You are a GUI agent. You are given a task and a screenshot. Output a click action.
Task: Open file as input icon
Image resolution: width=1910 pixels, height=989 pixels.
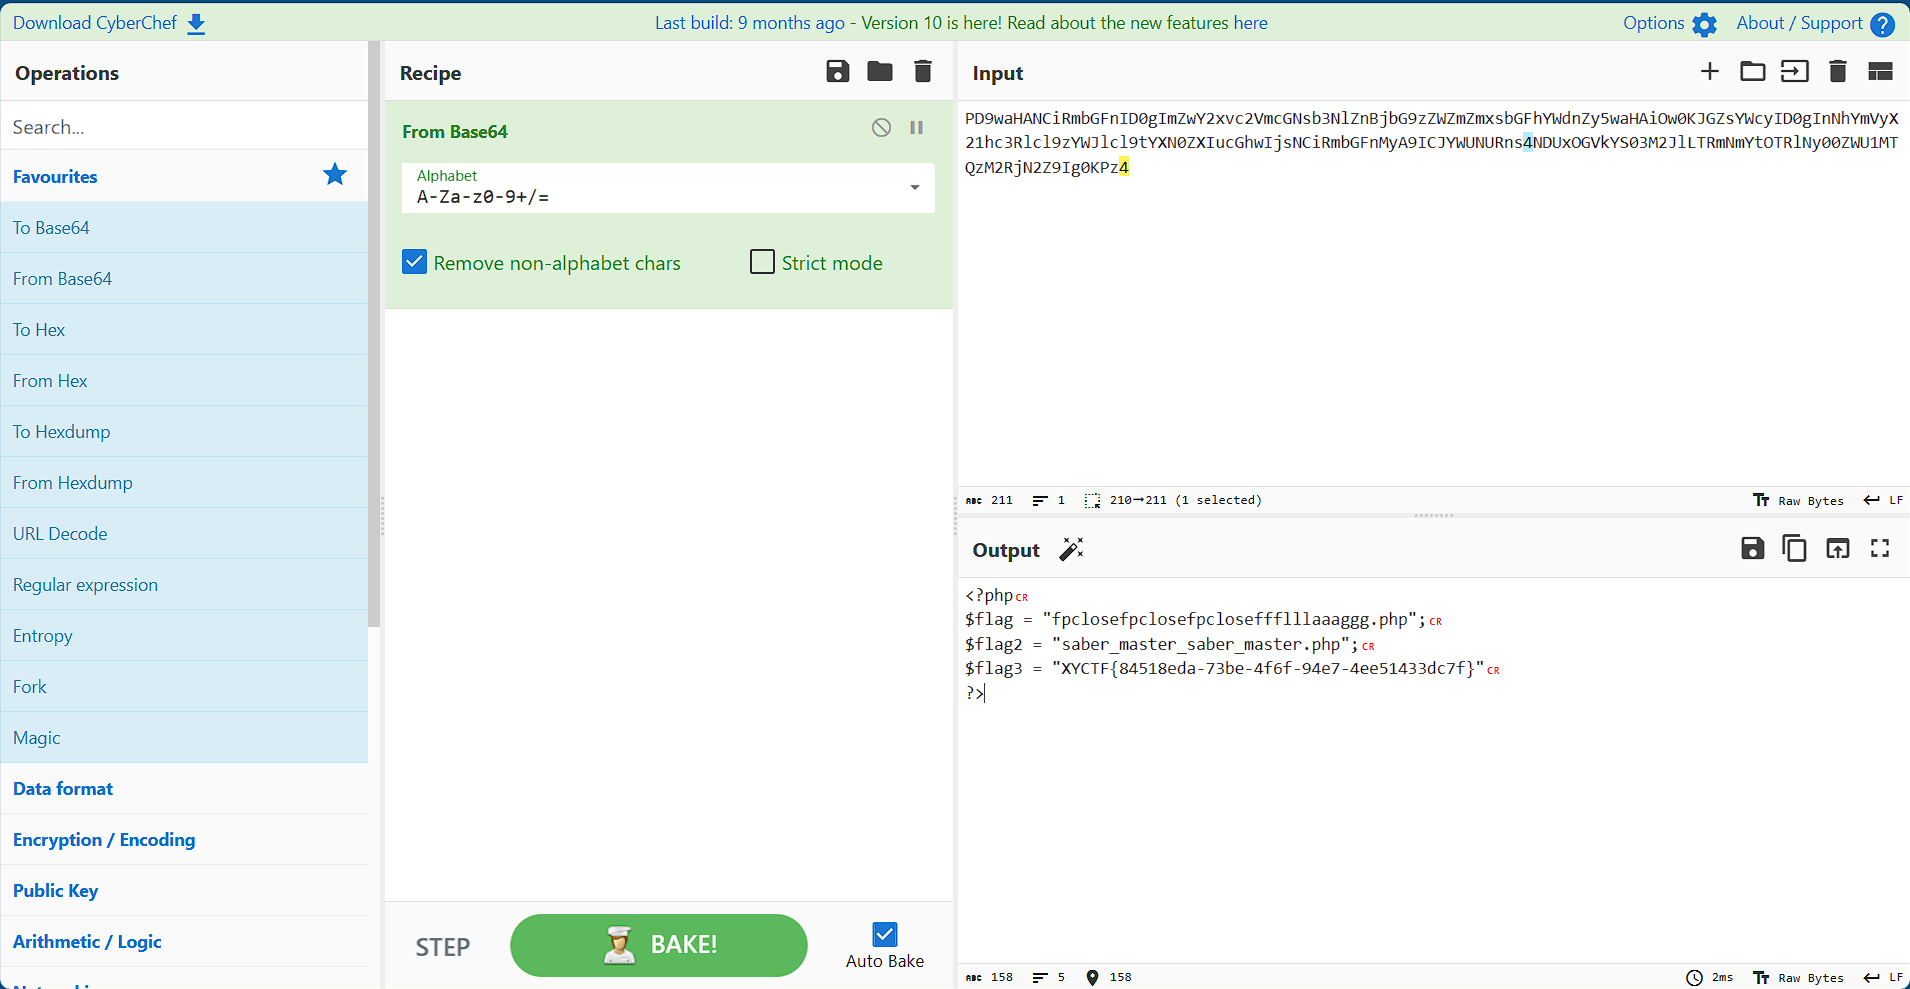tap(1795, 71)
